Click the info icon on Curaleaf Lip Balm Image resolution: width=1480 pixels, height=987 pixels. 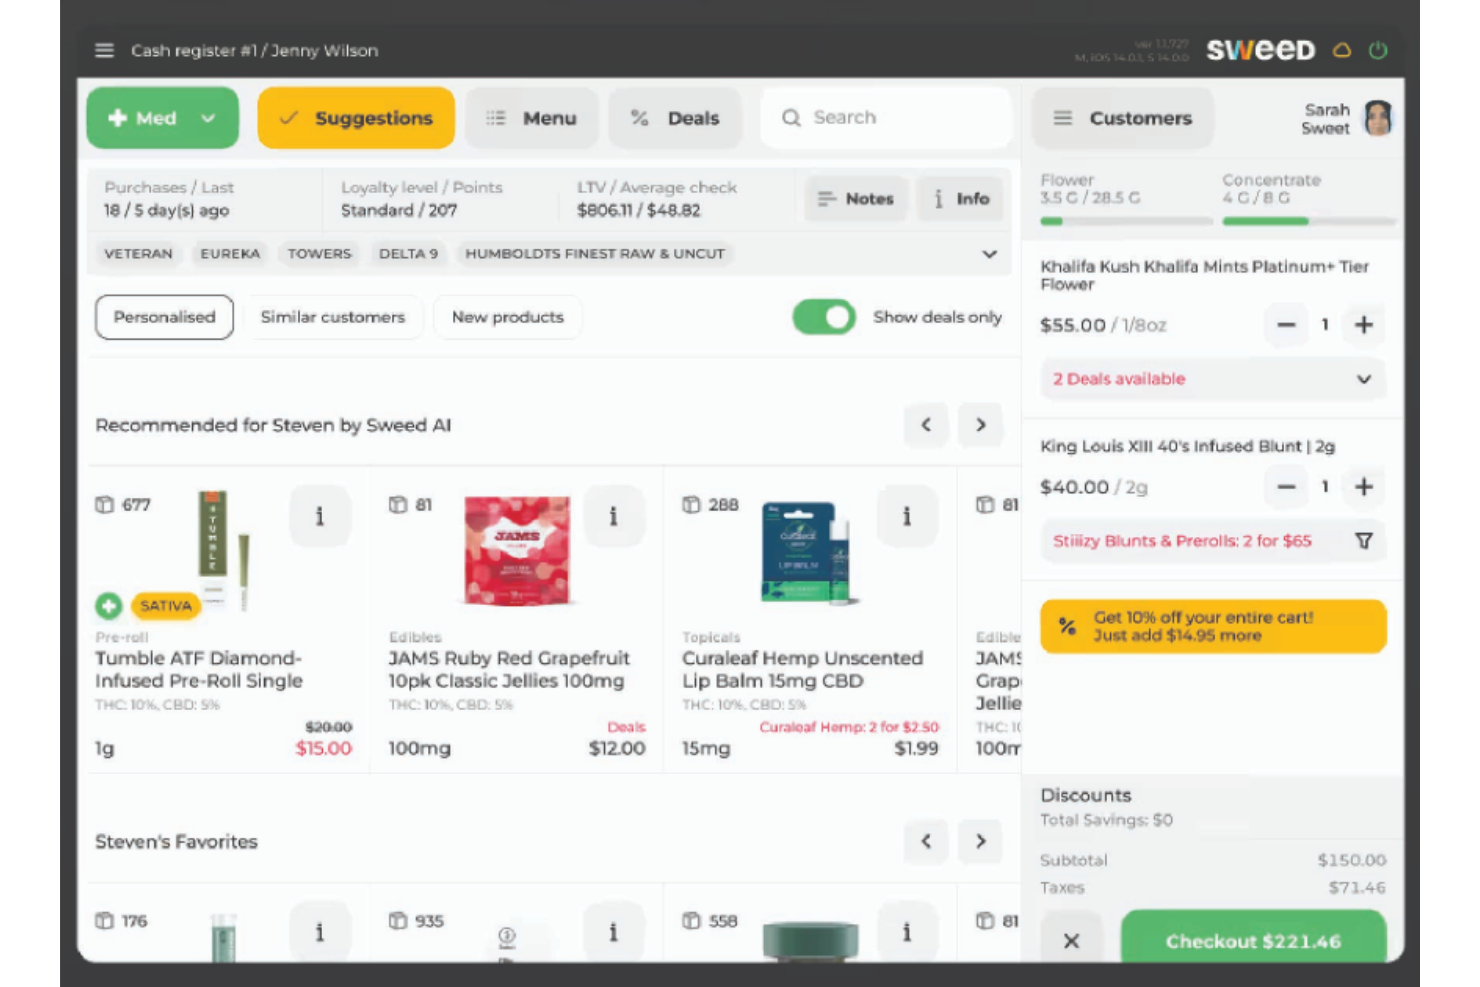907,516
